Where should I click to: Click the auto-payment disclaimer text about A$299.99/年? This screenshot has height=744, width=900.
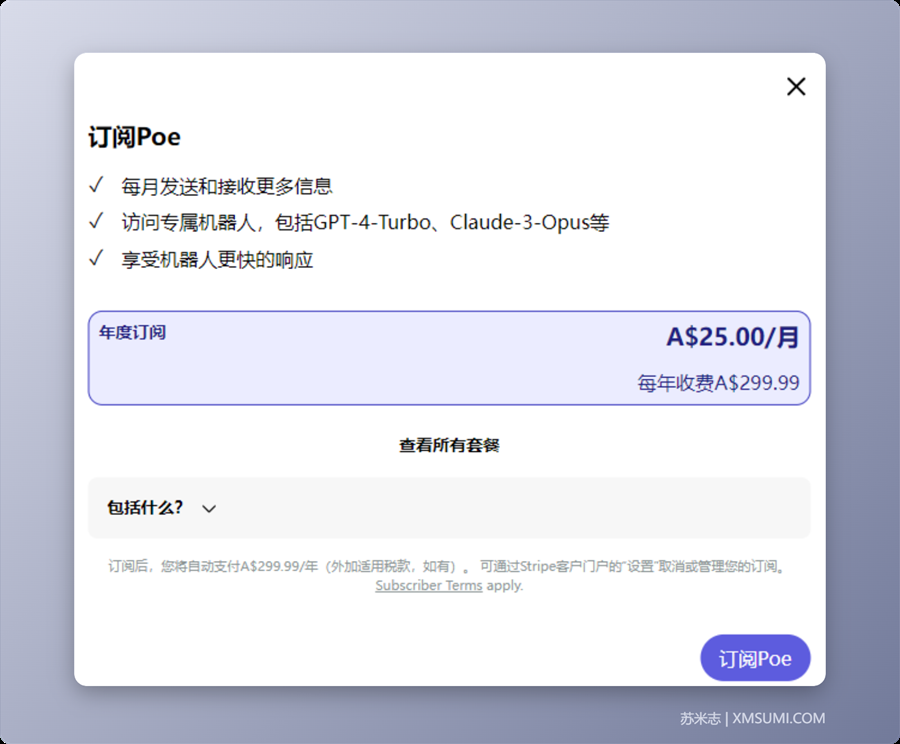[450, 566]
